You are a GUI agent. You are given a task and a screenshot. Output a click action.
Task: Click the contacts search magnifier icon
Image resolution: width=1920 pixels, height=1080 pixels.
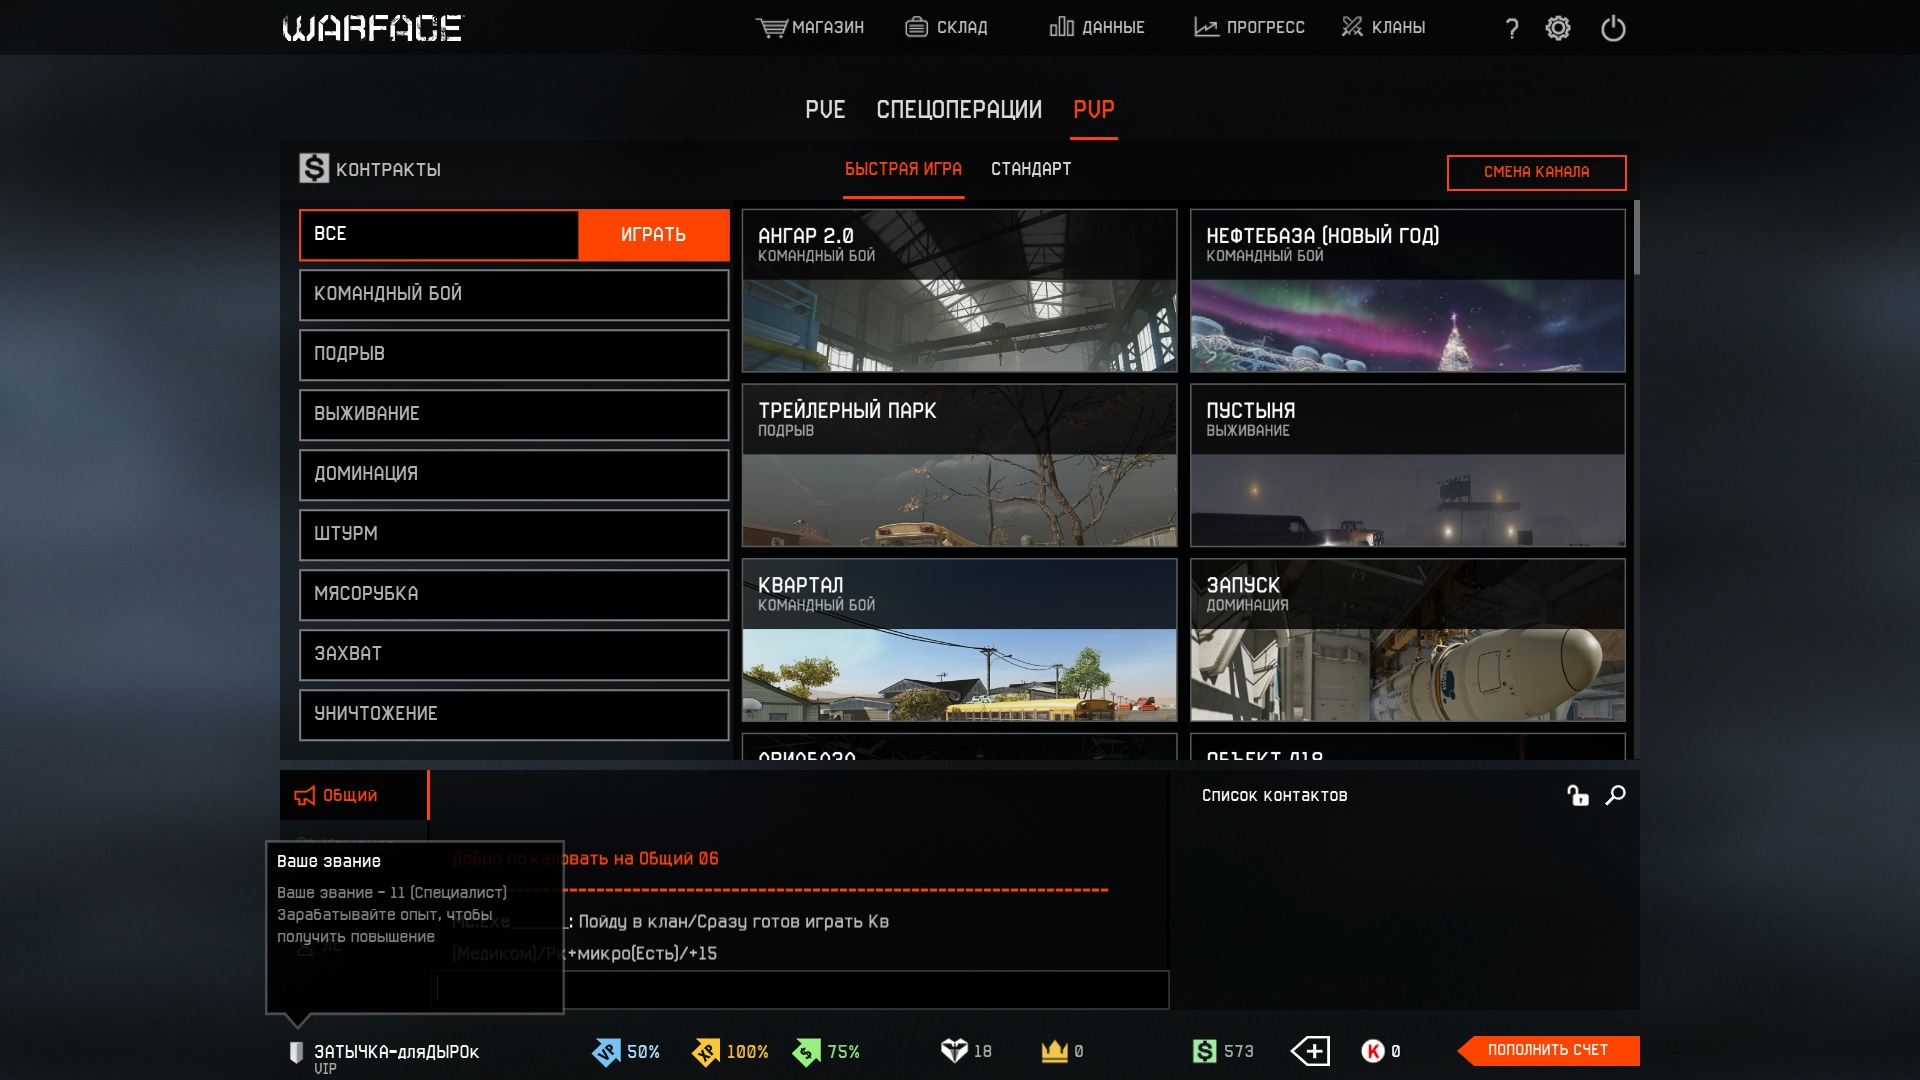(x=1615, y=795)
